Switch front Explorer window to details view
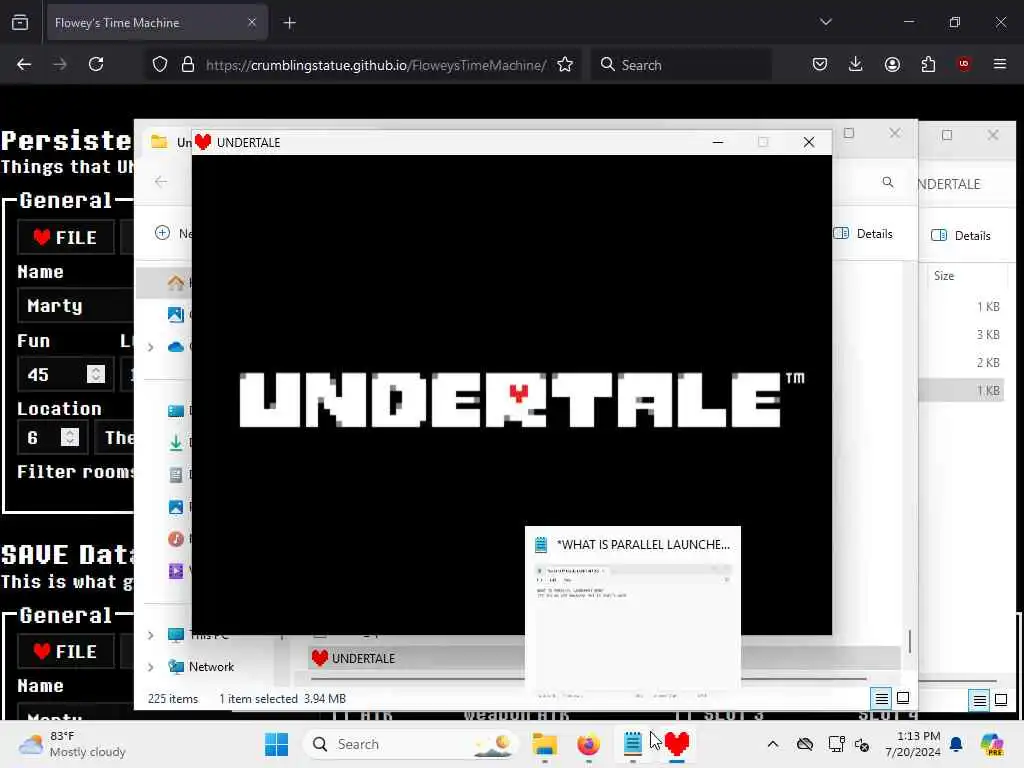The image size is (1024, 768). (x=881, y=699)
